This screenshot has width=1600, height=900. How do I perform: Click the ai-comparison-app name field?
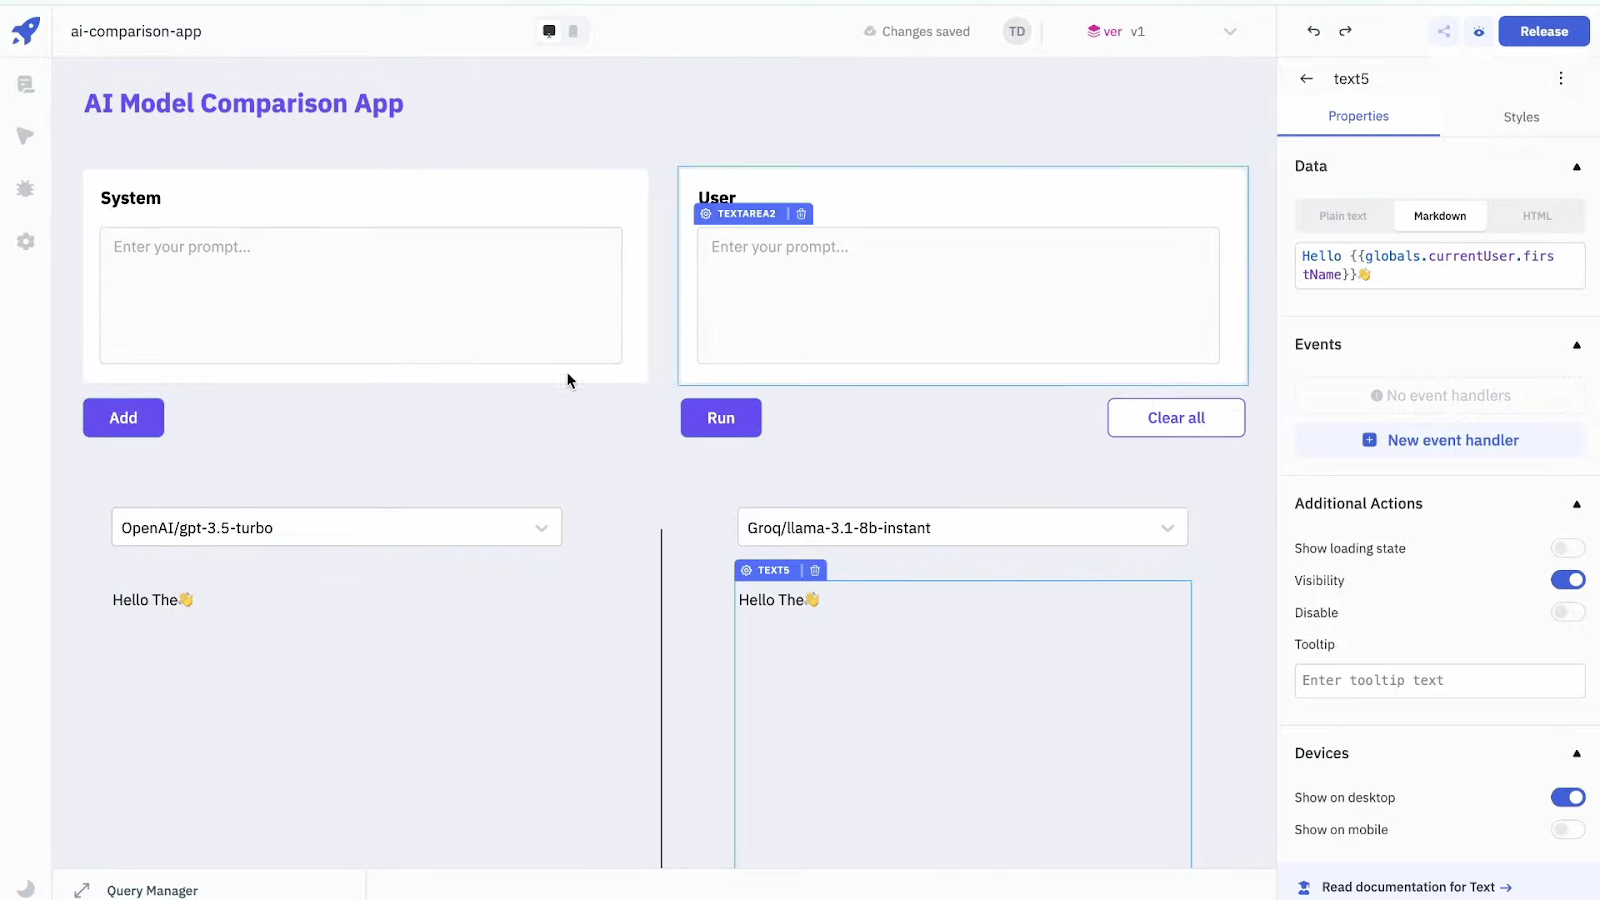(136, 31)
